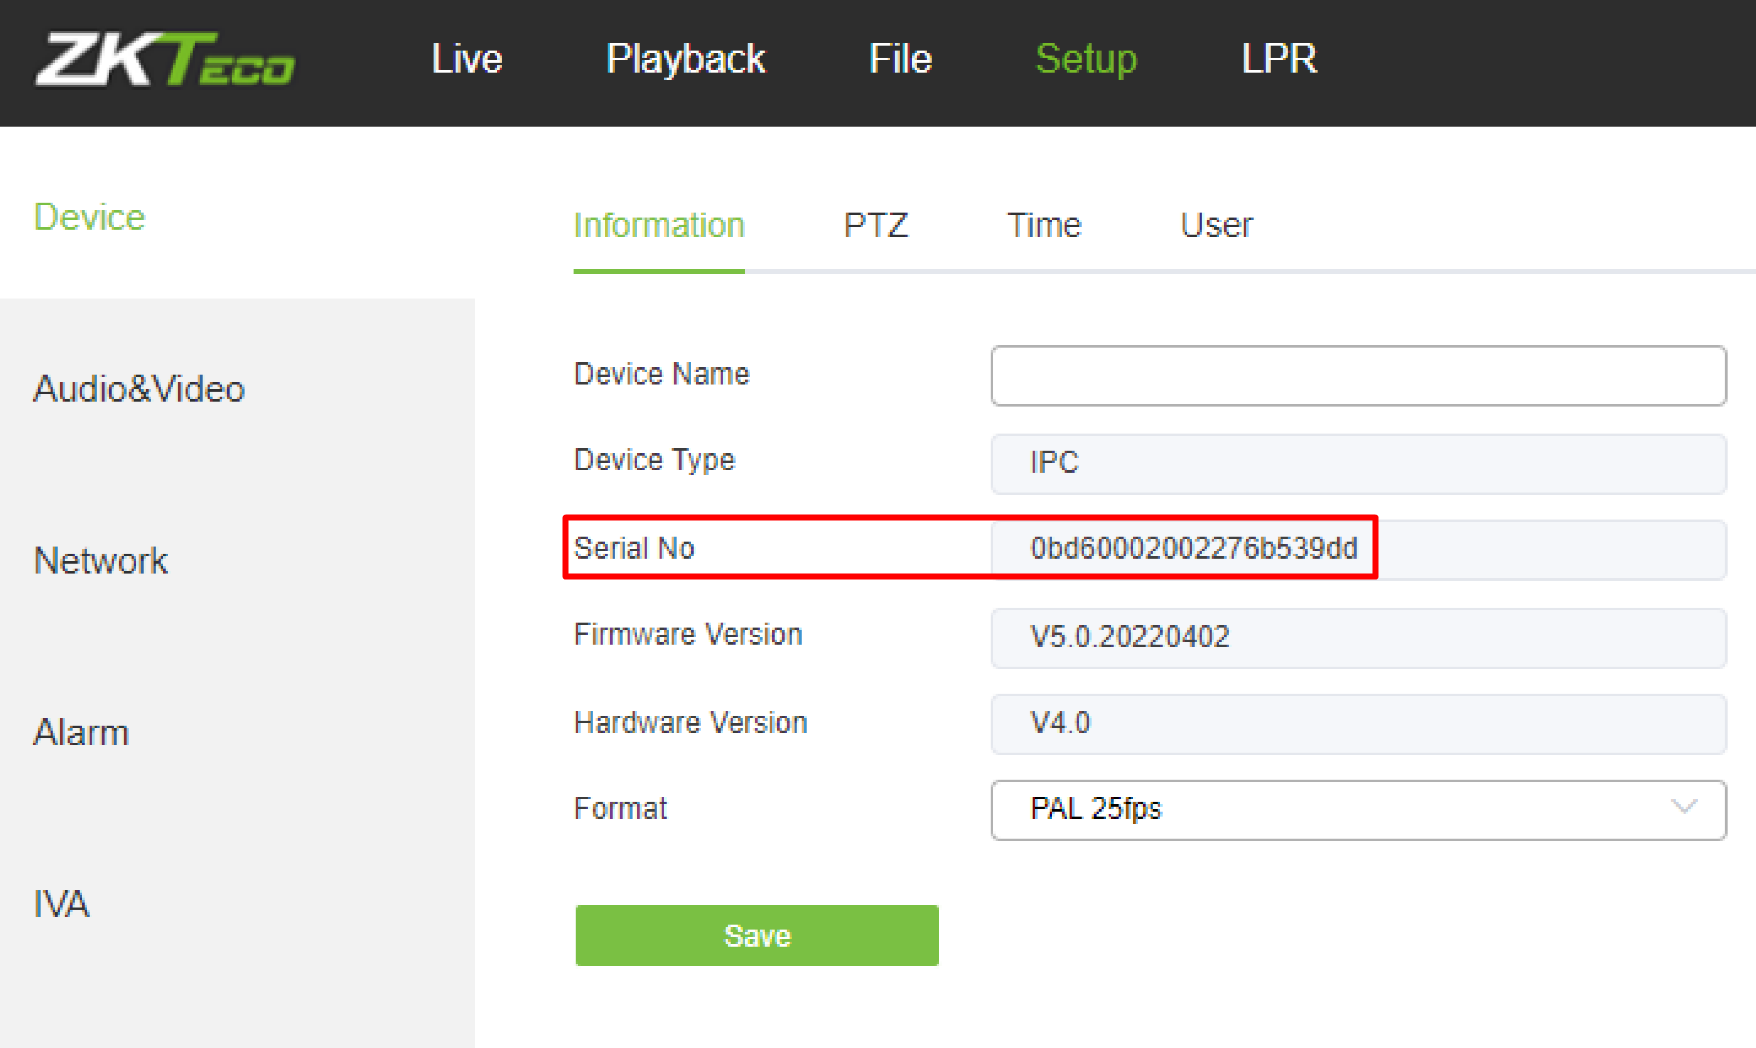Screen dimensions: 1756x1048
Task: Click the ZKTeco logo
Action: point(165,59)
